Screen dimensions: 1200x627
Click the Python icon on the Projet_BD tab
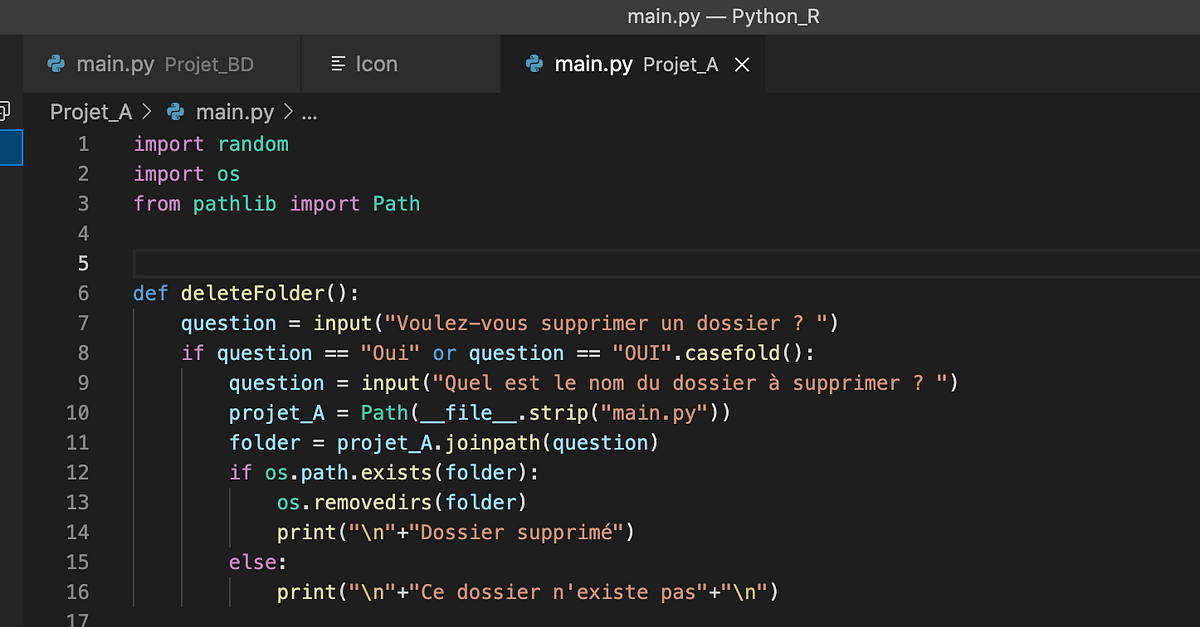[x=56, y=64]
